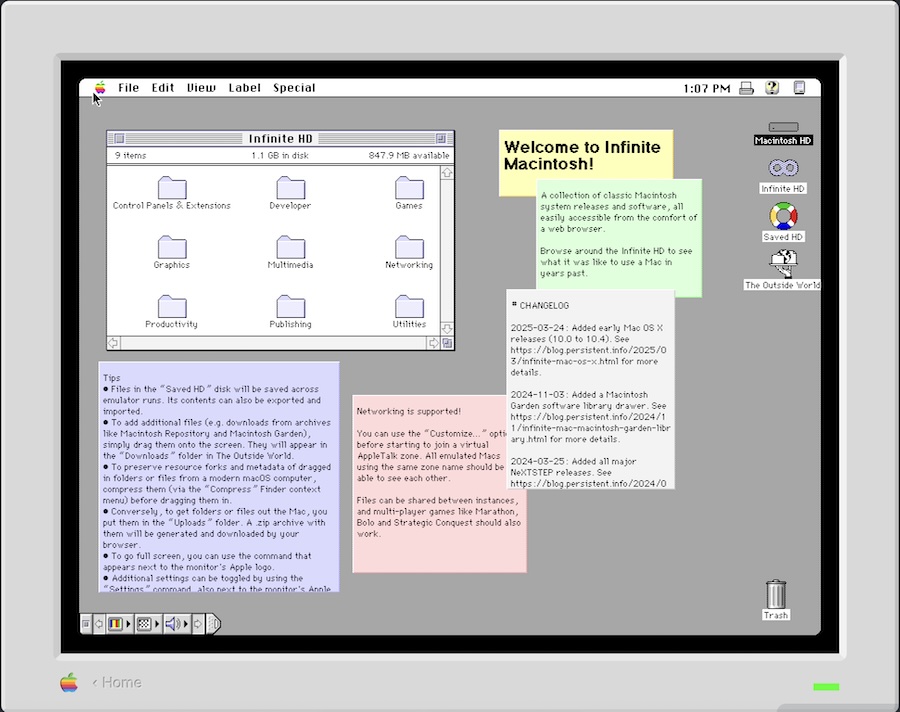Screen dimensions: 900x712
Task: Click the Trash can icon
Action: pyautogui.click(x=776, y=594)
